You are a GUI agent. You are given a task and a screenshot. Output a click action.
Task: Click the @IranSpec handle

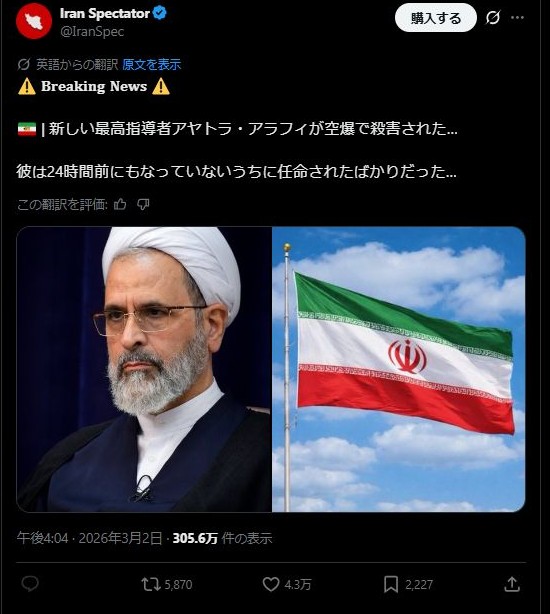(92, 31)
